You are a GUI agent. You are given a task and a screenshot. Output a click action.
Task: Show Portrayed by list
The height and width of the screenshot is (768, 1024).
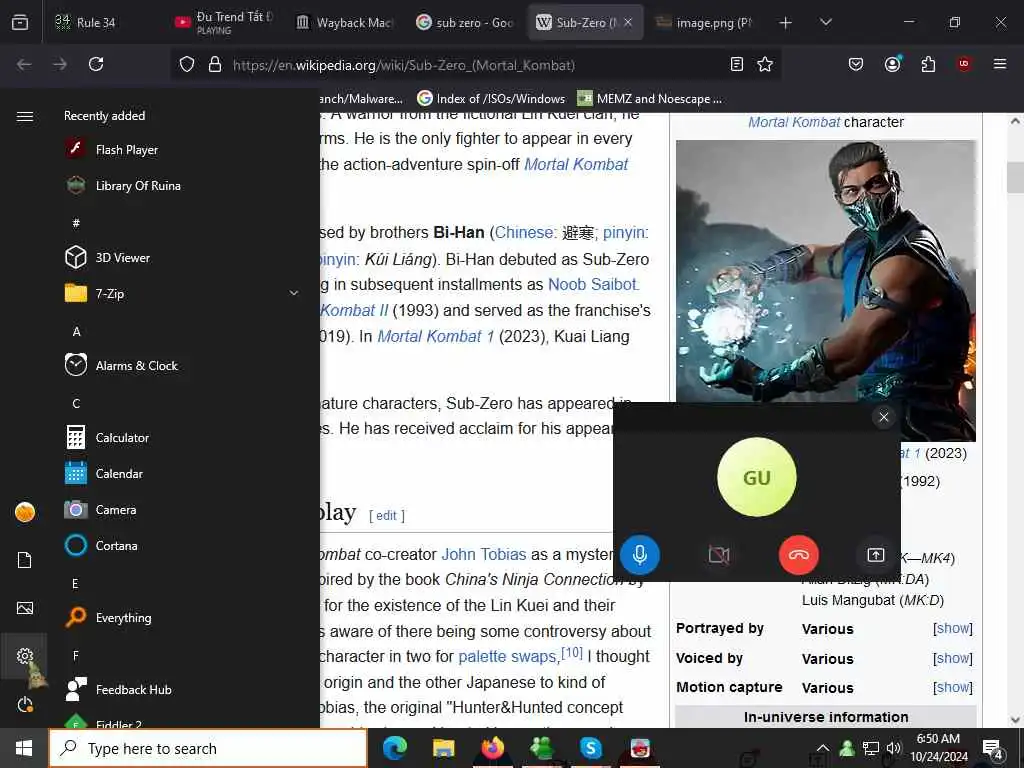(x=953, y=628)
